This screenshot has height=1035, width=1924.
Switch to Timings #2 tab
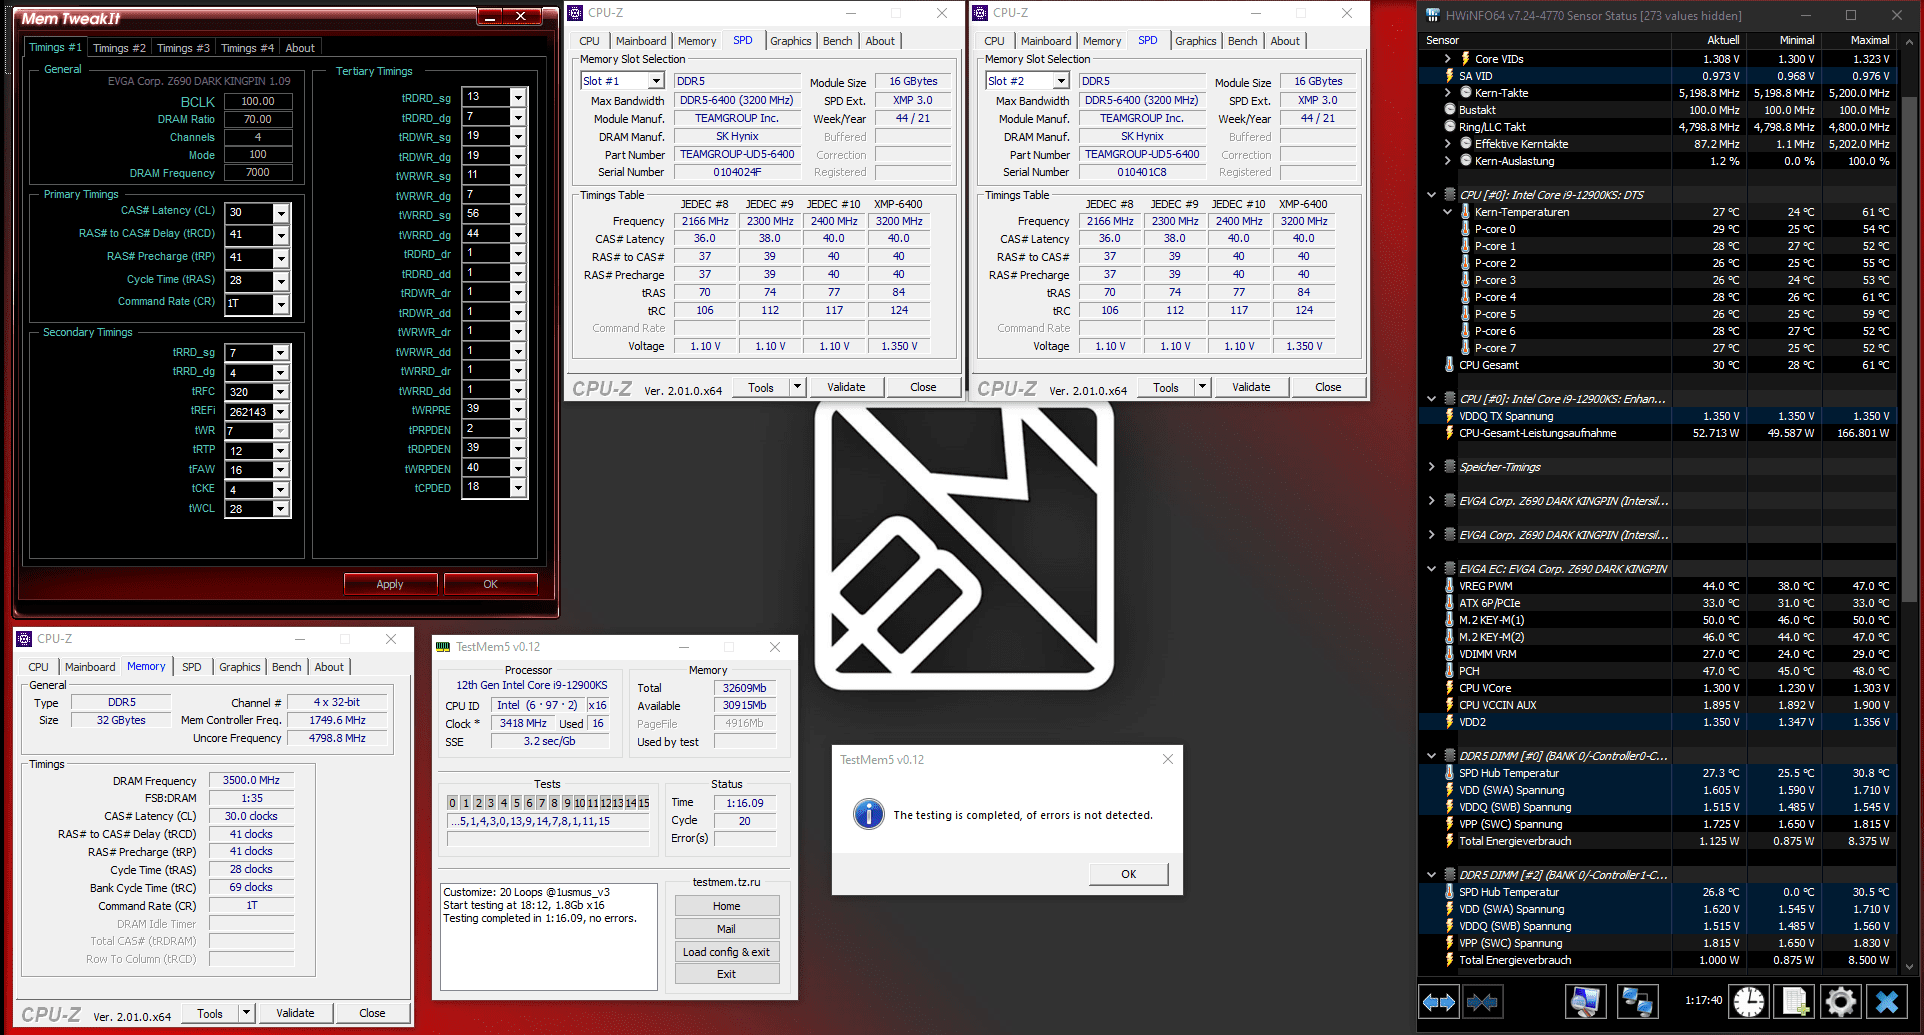point(119,48)
